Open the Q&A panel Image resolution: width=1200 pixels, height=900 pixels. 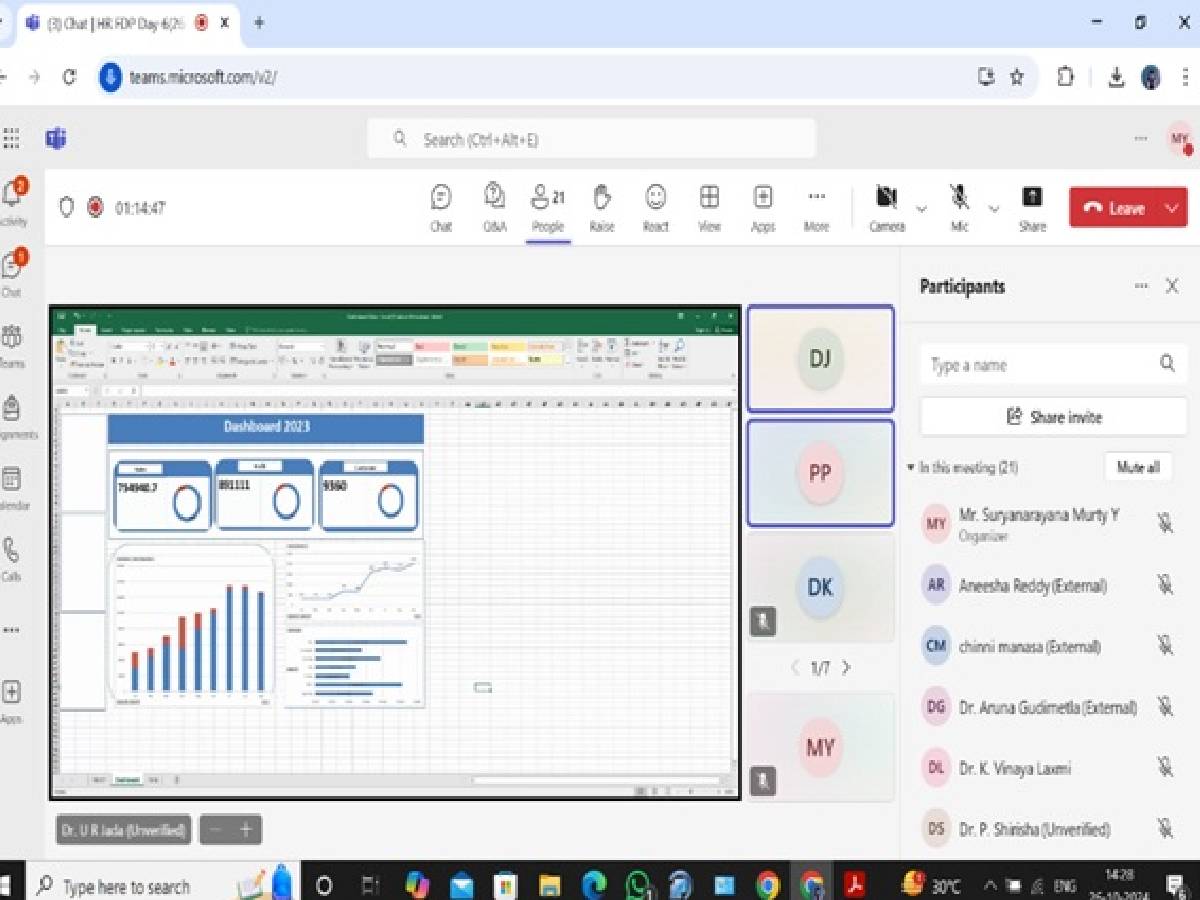(494, 207)
